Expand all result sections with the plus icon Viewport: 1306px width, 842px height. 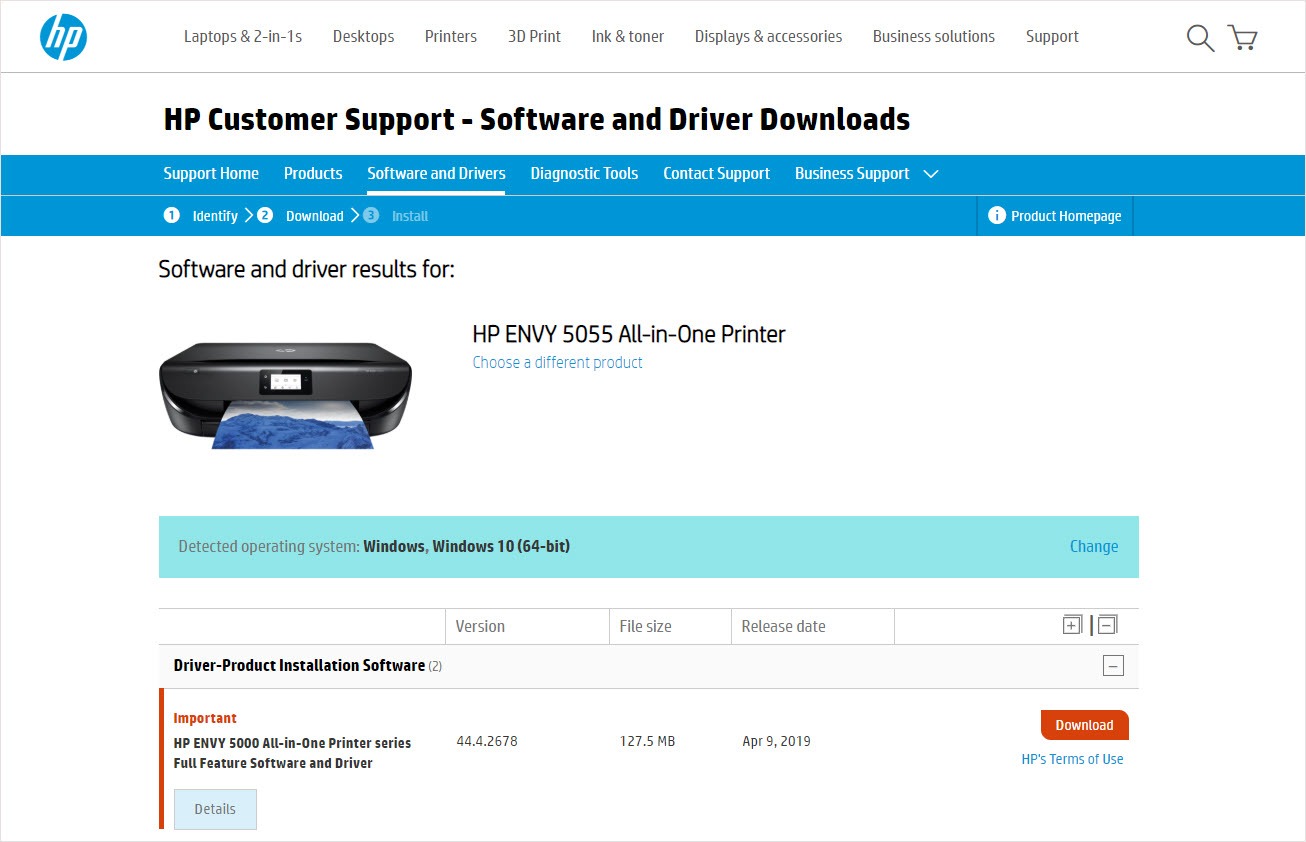tap(1071, 623)
